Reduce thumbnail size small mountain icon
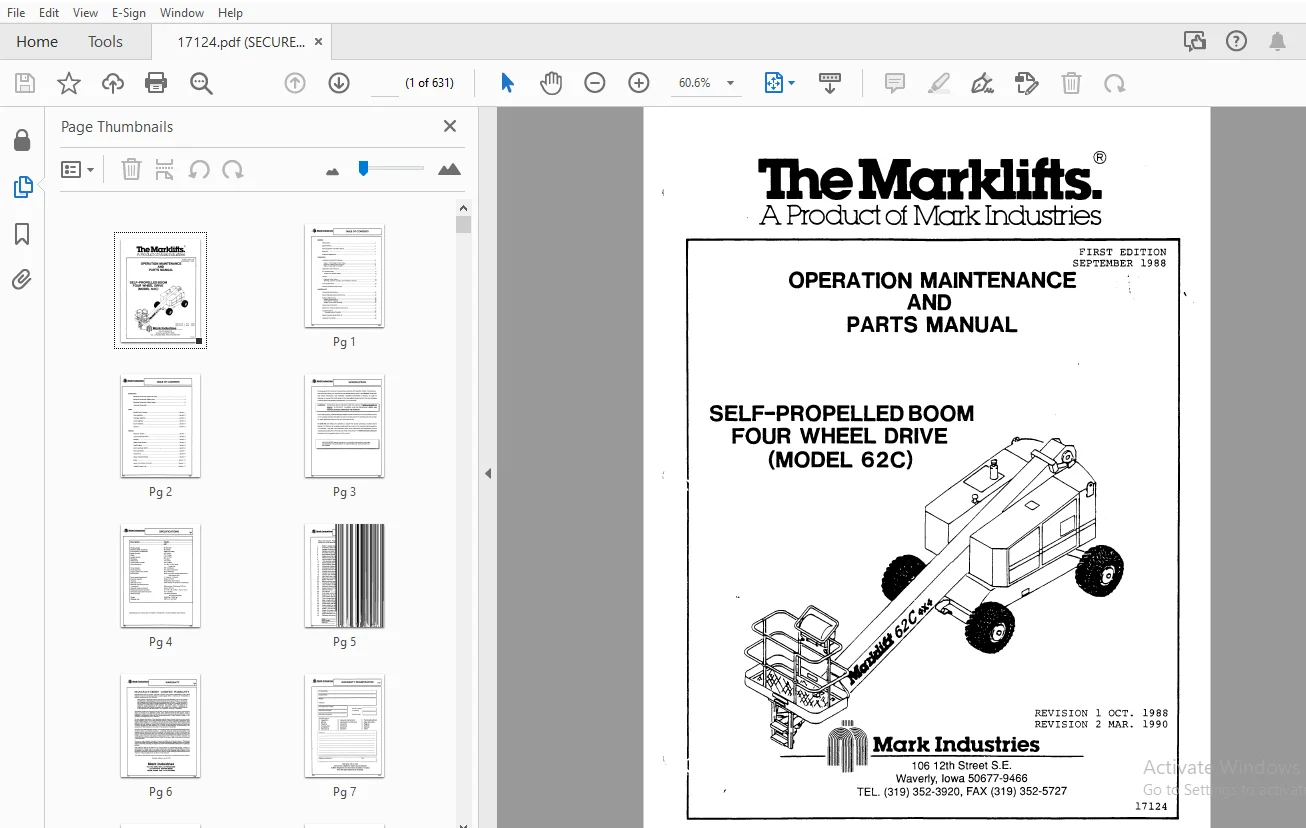The height and width of the screenshot is (828, 1306). 333,171
